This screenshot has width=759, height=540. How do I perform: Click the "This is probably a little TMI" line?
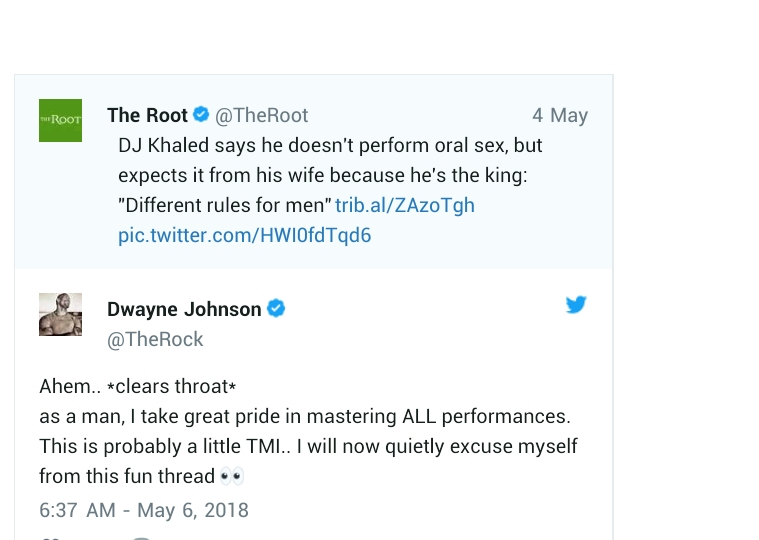(308, 446)
